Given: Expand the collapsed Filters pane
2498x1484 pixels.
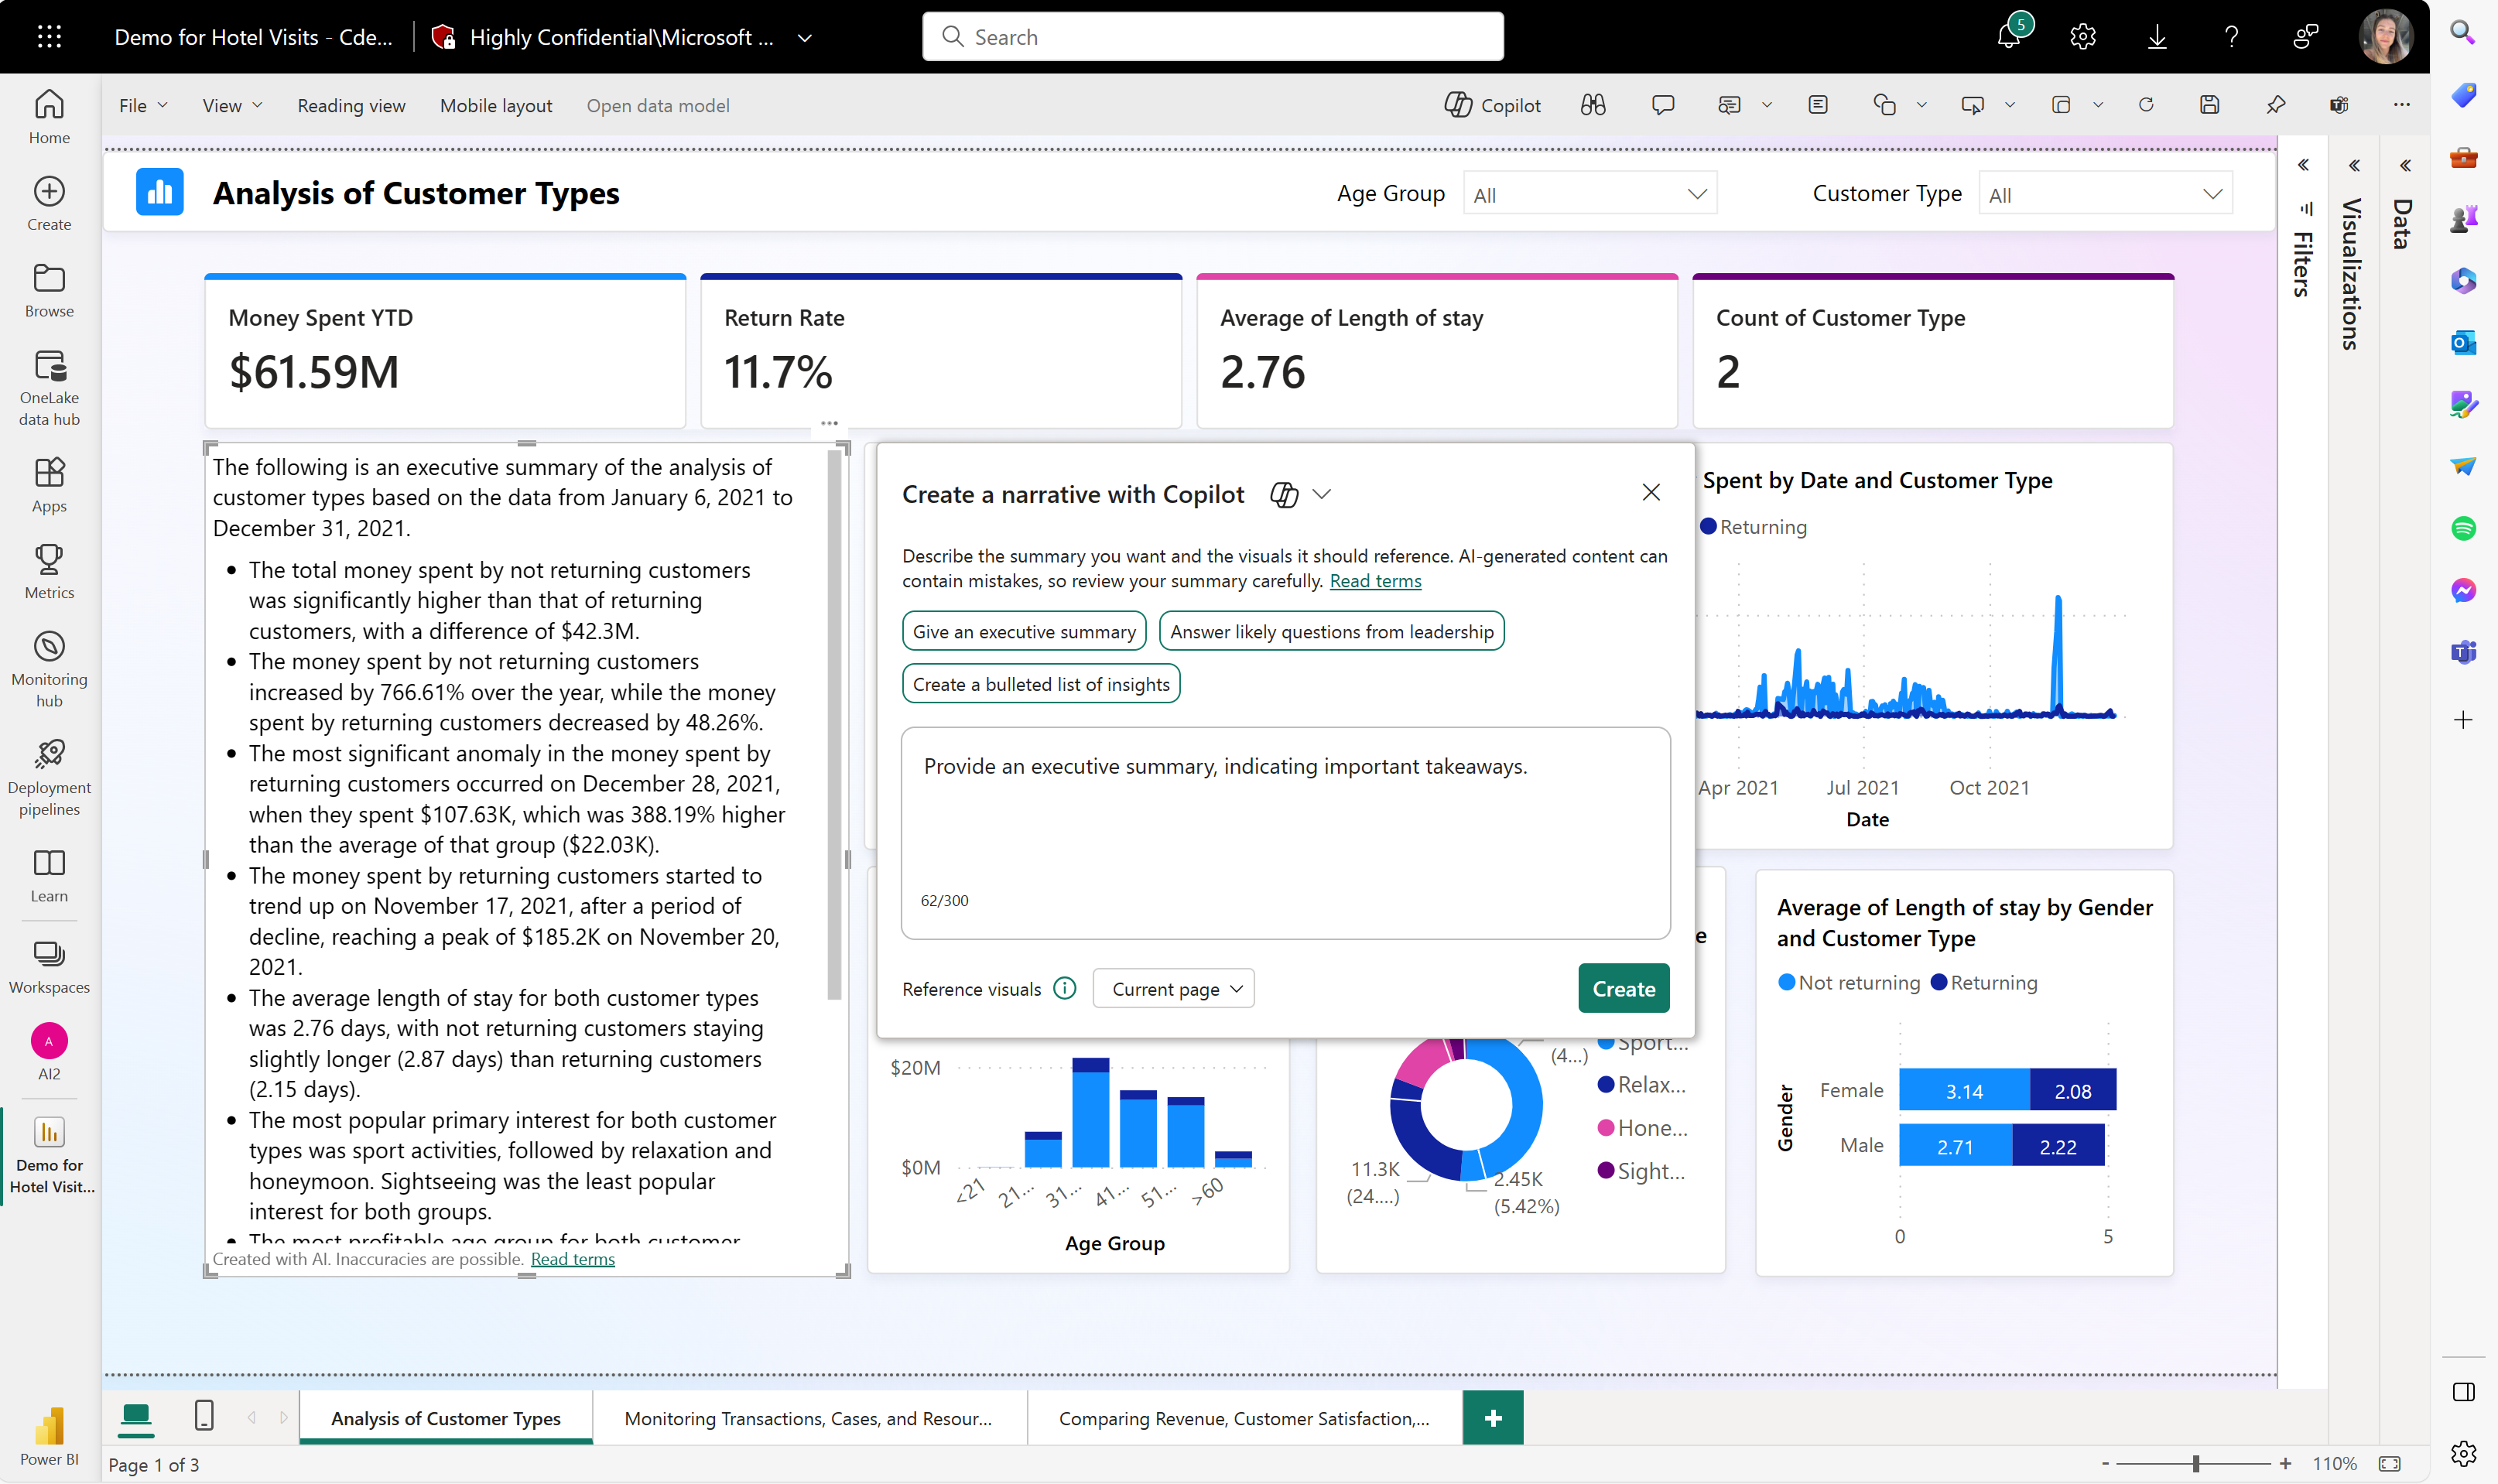Looking at the screenshot, I should pyautogui.click(x=2303, y=165).
